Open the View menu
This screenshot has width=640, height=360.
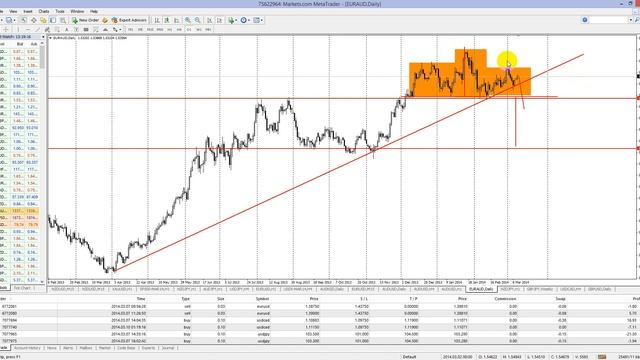pos(13,11)
